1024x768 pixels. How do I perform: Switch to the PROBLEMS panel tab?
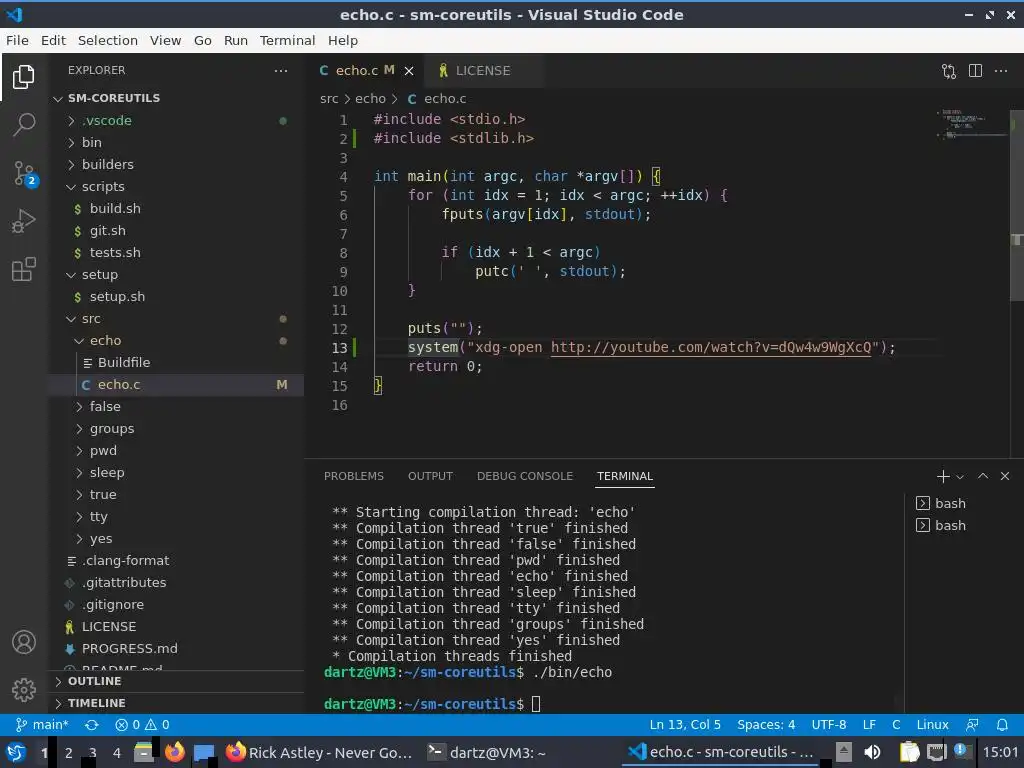coord(354,476)
